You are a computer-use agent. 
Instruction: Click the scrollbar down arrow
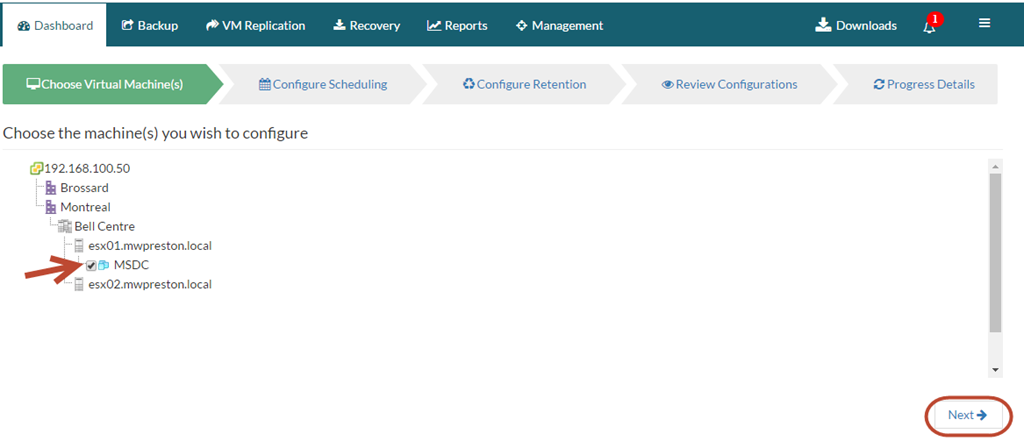pyautogui.click(x=995, y=370)
